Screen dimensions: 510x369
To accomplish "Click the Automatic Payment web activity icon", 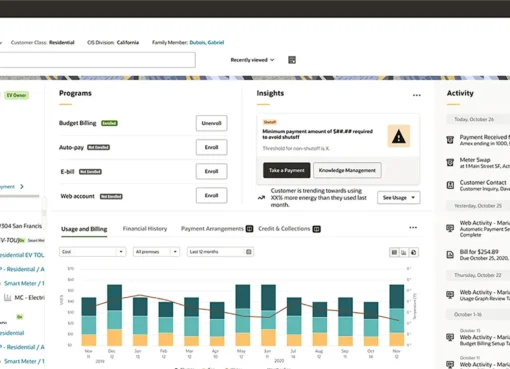I will [x=450, y=228].
